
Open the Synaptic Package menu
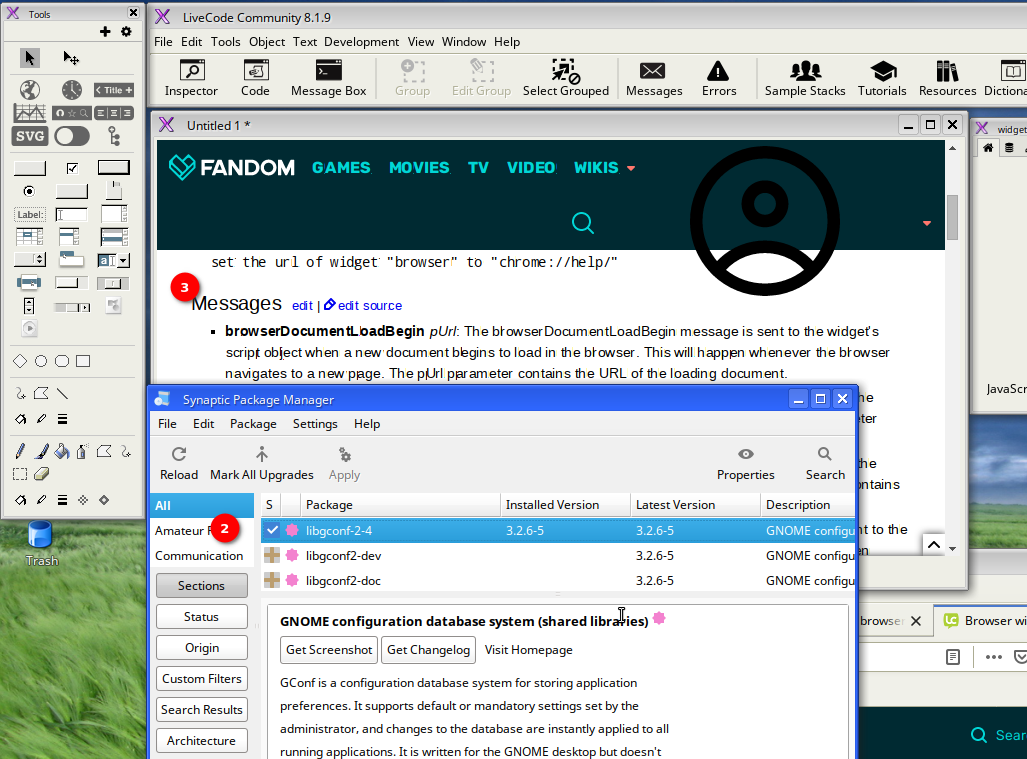253,424
